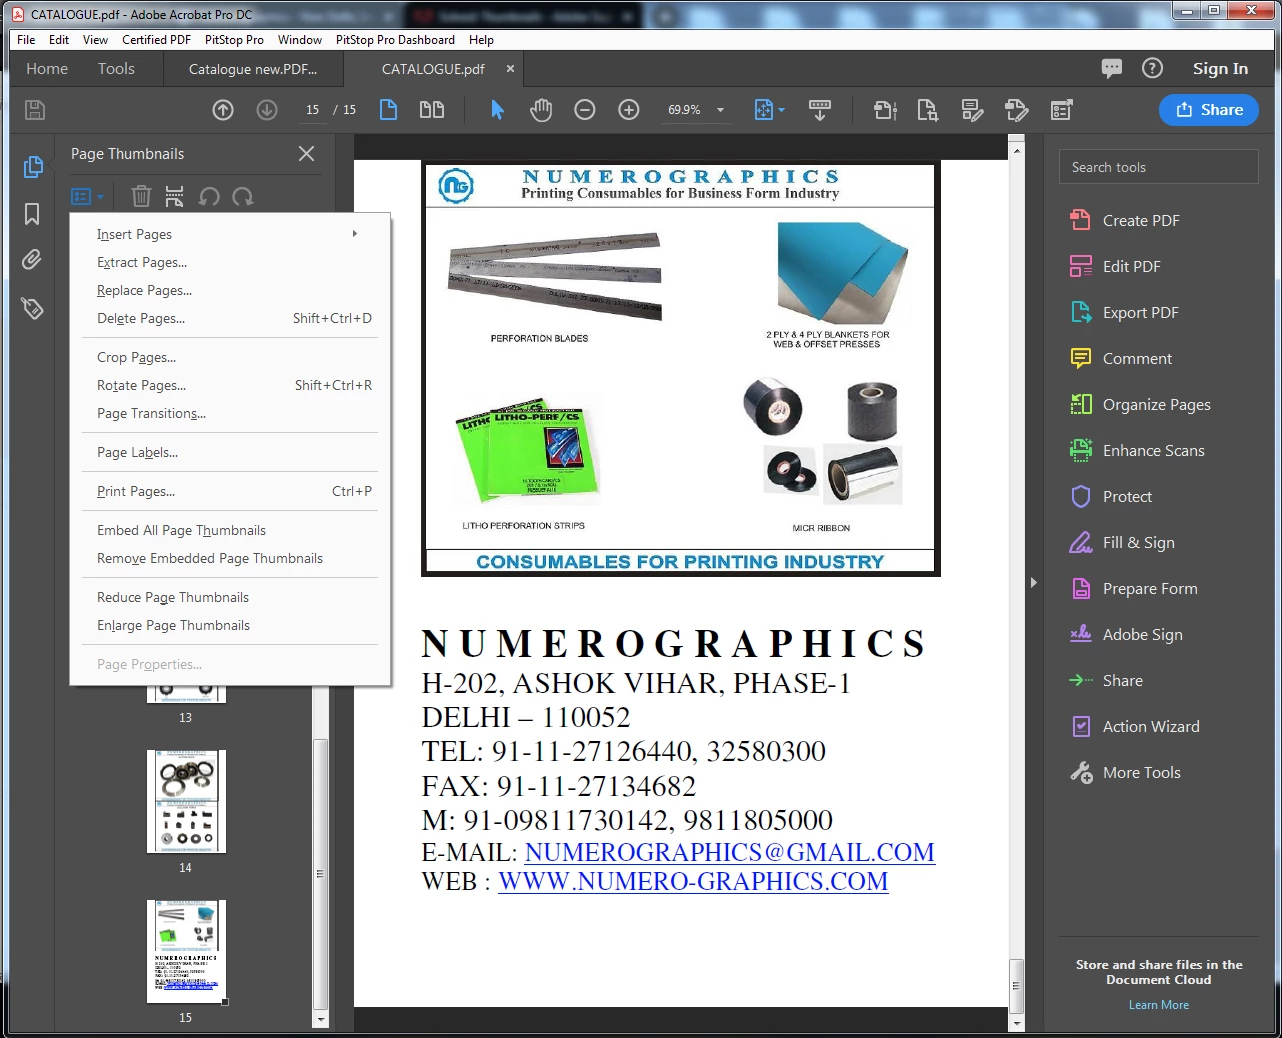Click the blue Share button
The width and height of the screenshot is (1282, 1038).
pyautogui.click(x=1209, y=110)
